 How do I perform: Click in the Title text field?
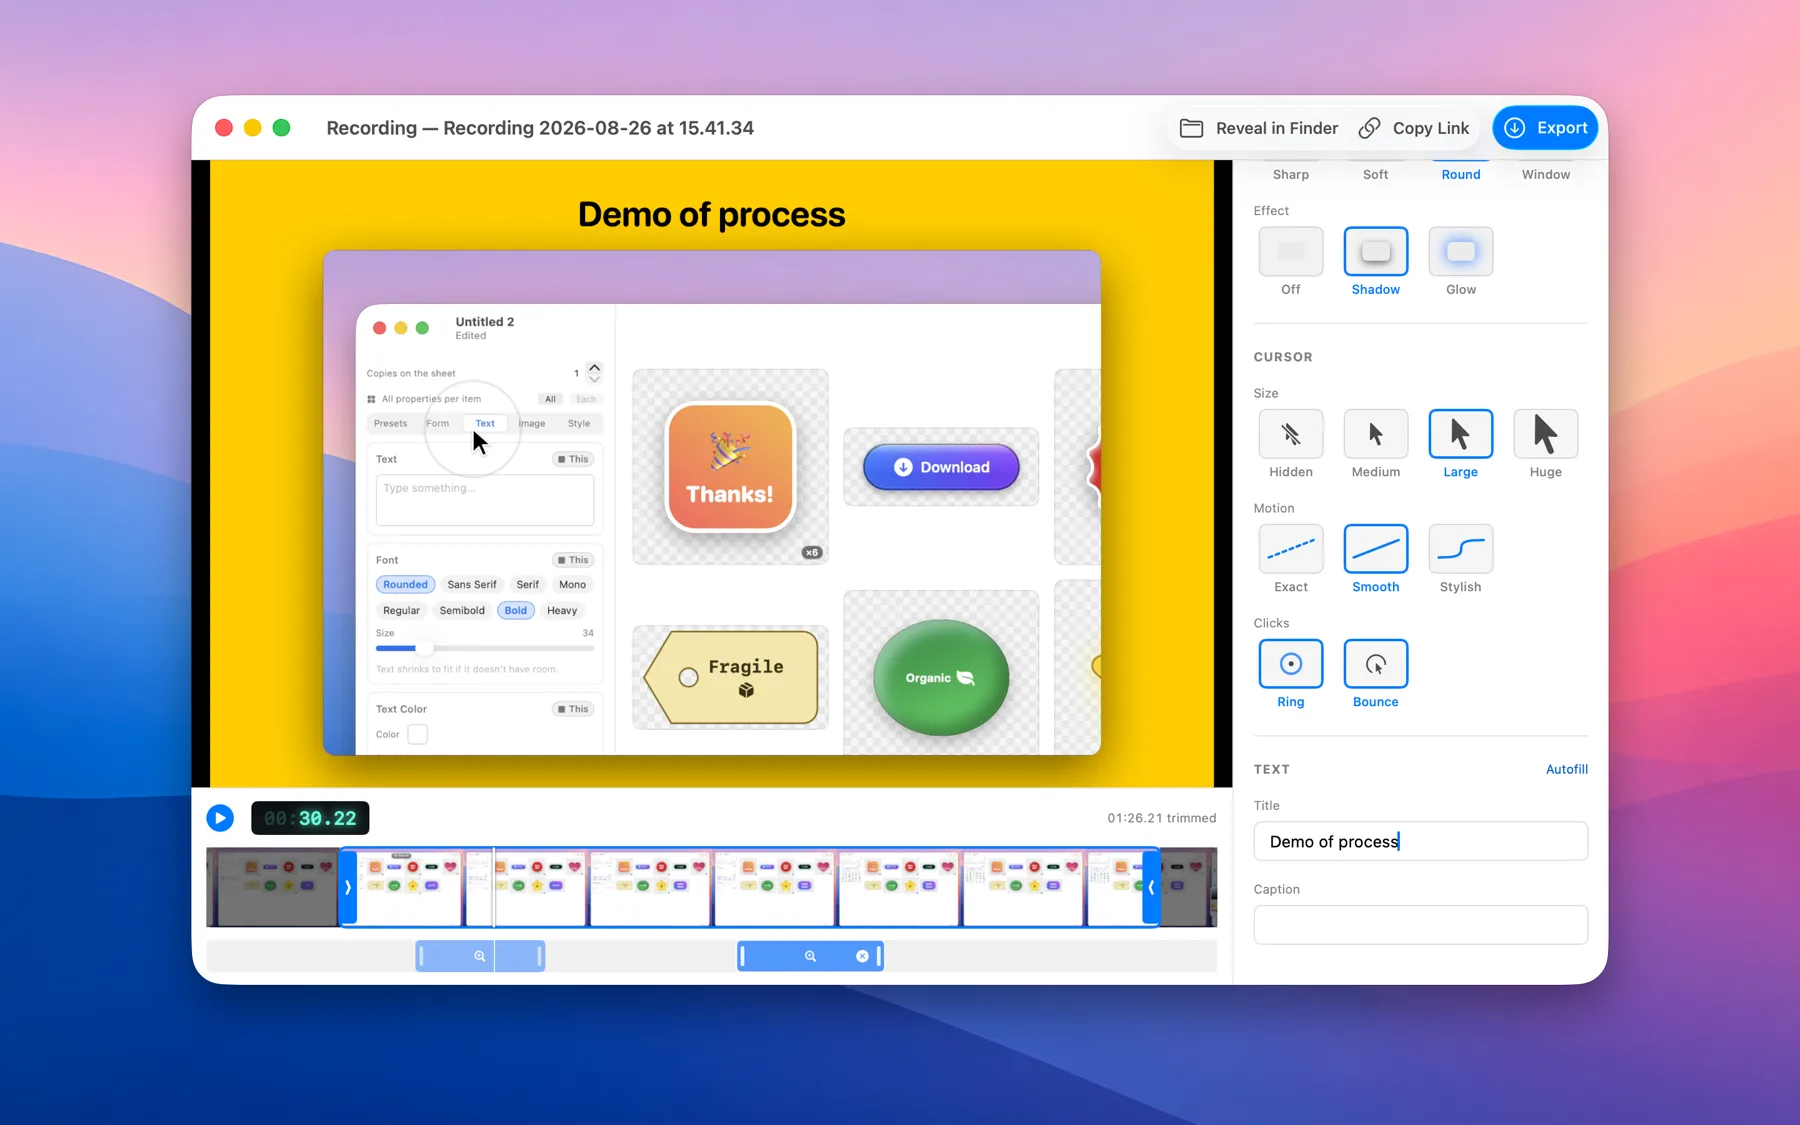[1421, 841]
